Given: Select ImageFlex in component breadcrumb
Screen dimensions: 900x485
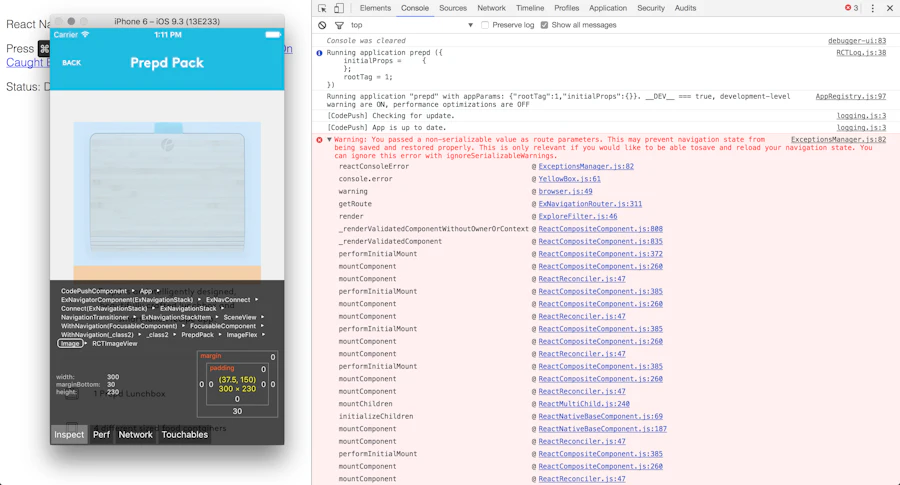Looking at the screenshot, I should [242, 335].
